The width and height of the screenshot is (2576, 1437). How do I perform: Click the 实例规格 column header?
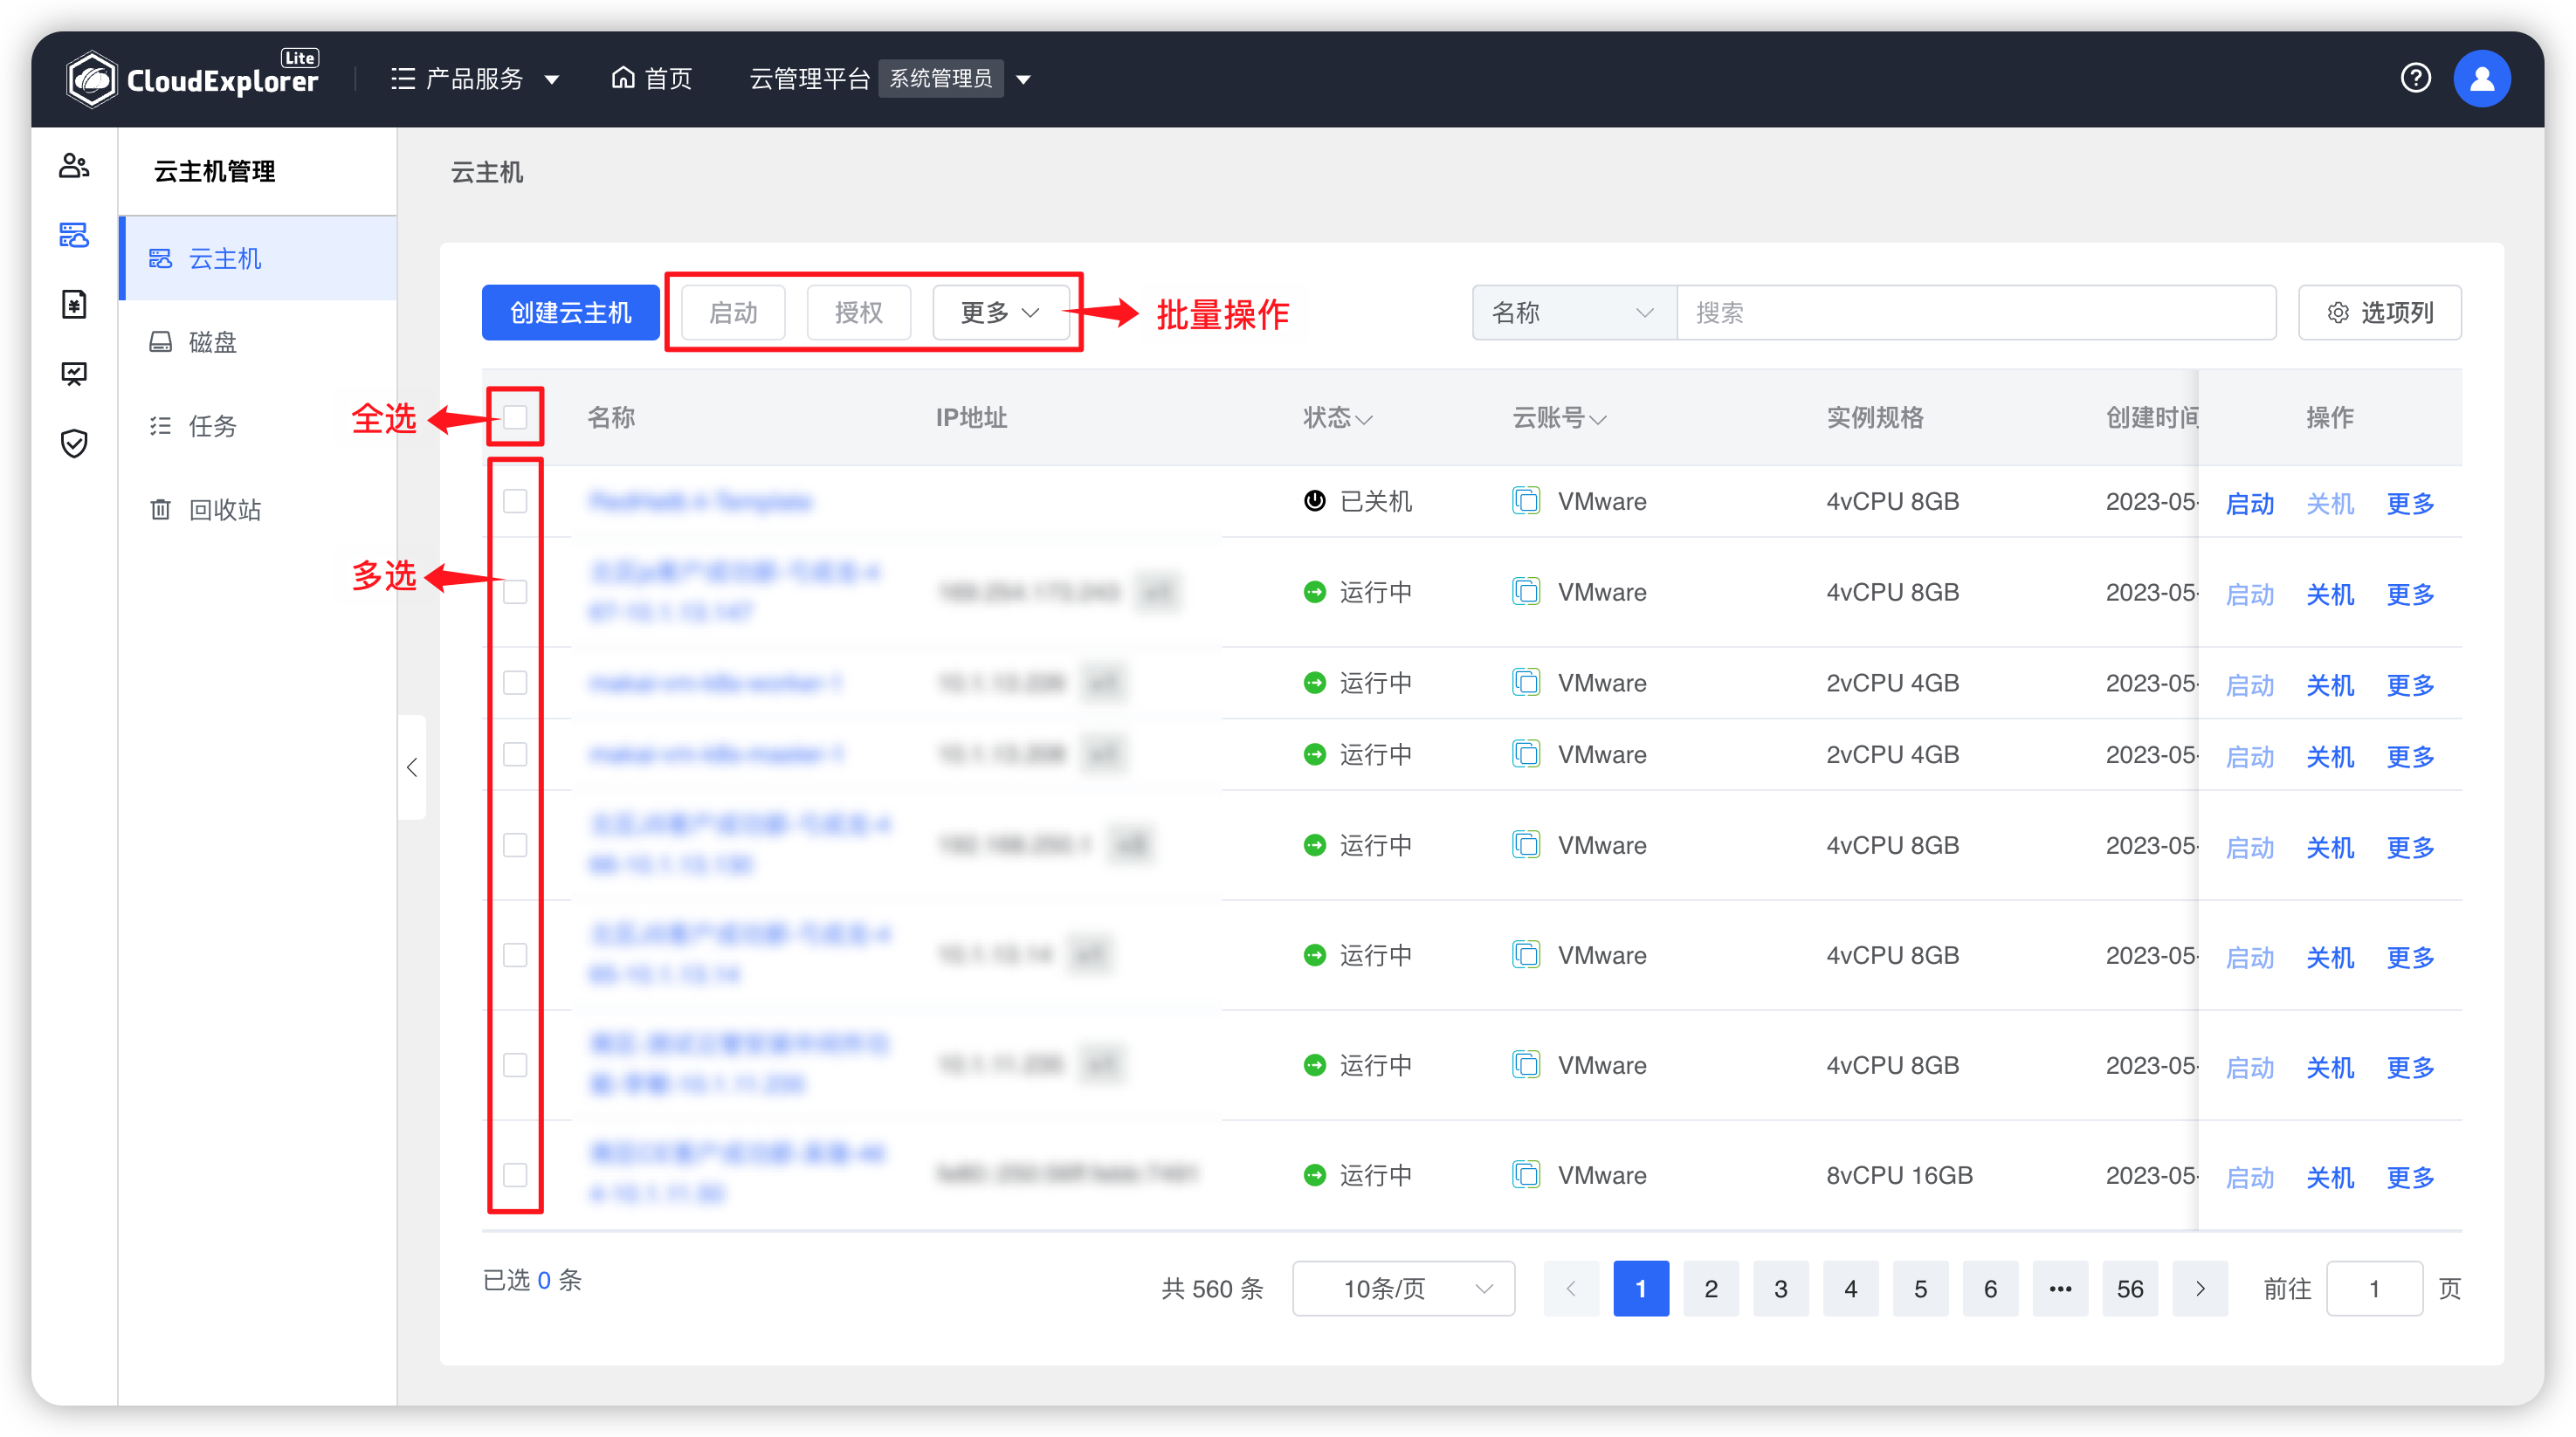tap(1875, 417)
